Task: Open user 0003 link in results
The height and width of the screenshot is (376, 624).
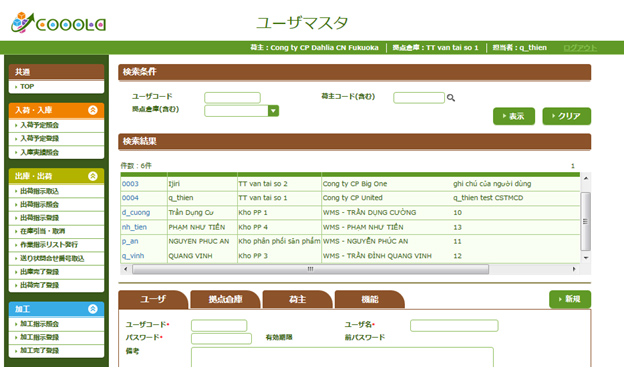Action: tap(130, 184)
